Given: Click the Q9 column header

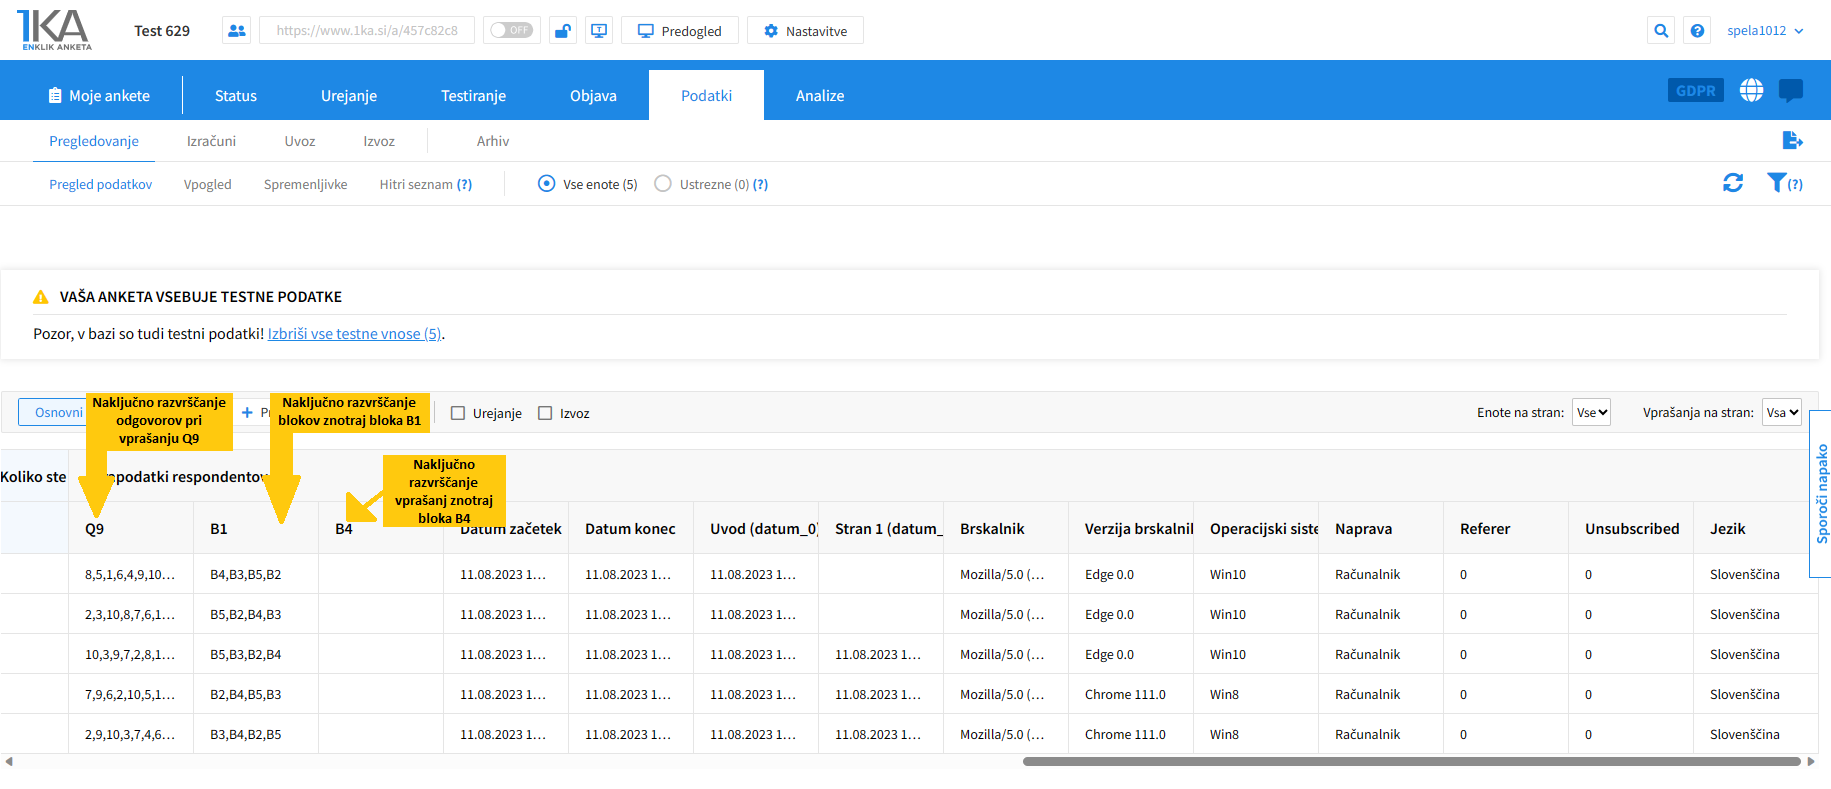Looking at the screenshot, I should point(131,528).
